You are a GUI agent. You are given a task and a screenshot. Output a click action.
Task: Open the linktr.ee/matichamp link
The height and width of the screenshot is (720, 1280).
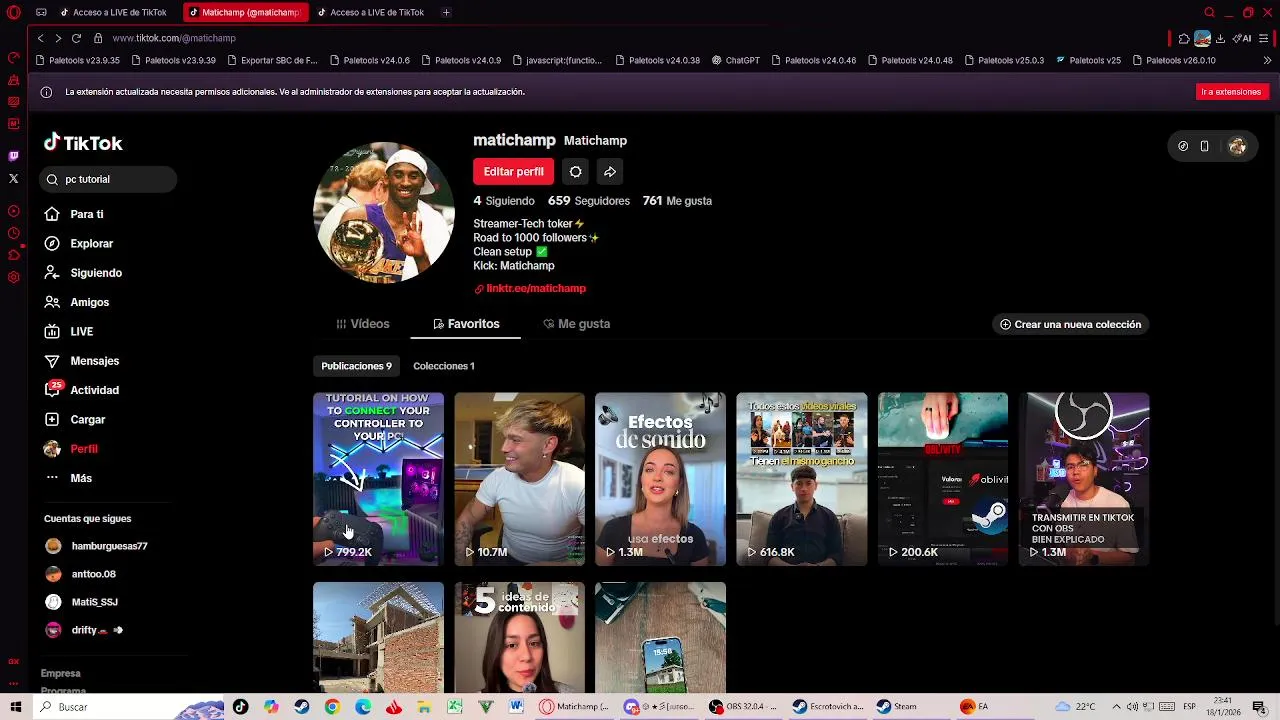530,288
